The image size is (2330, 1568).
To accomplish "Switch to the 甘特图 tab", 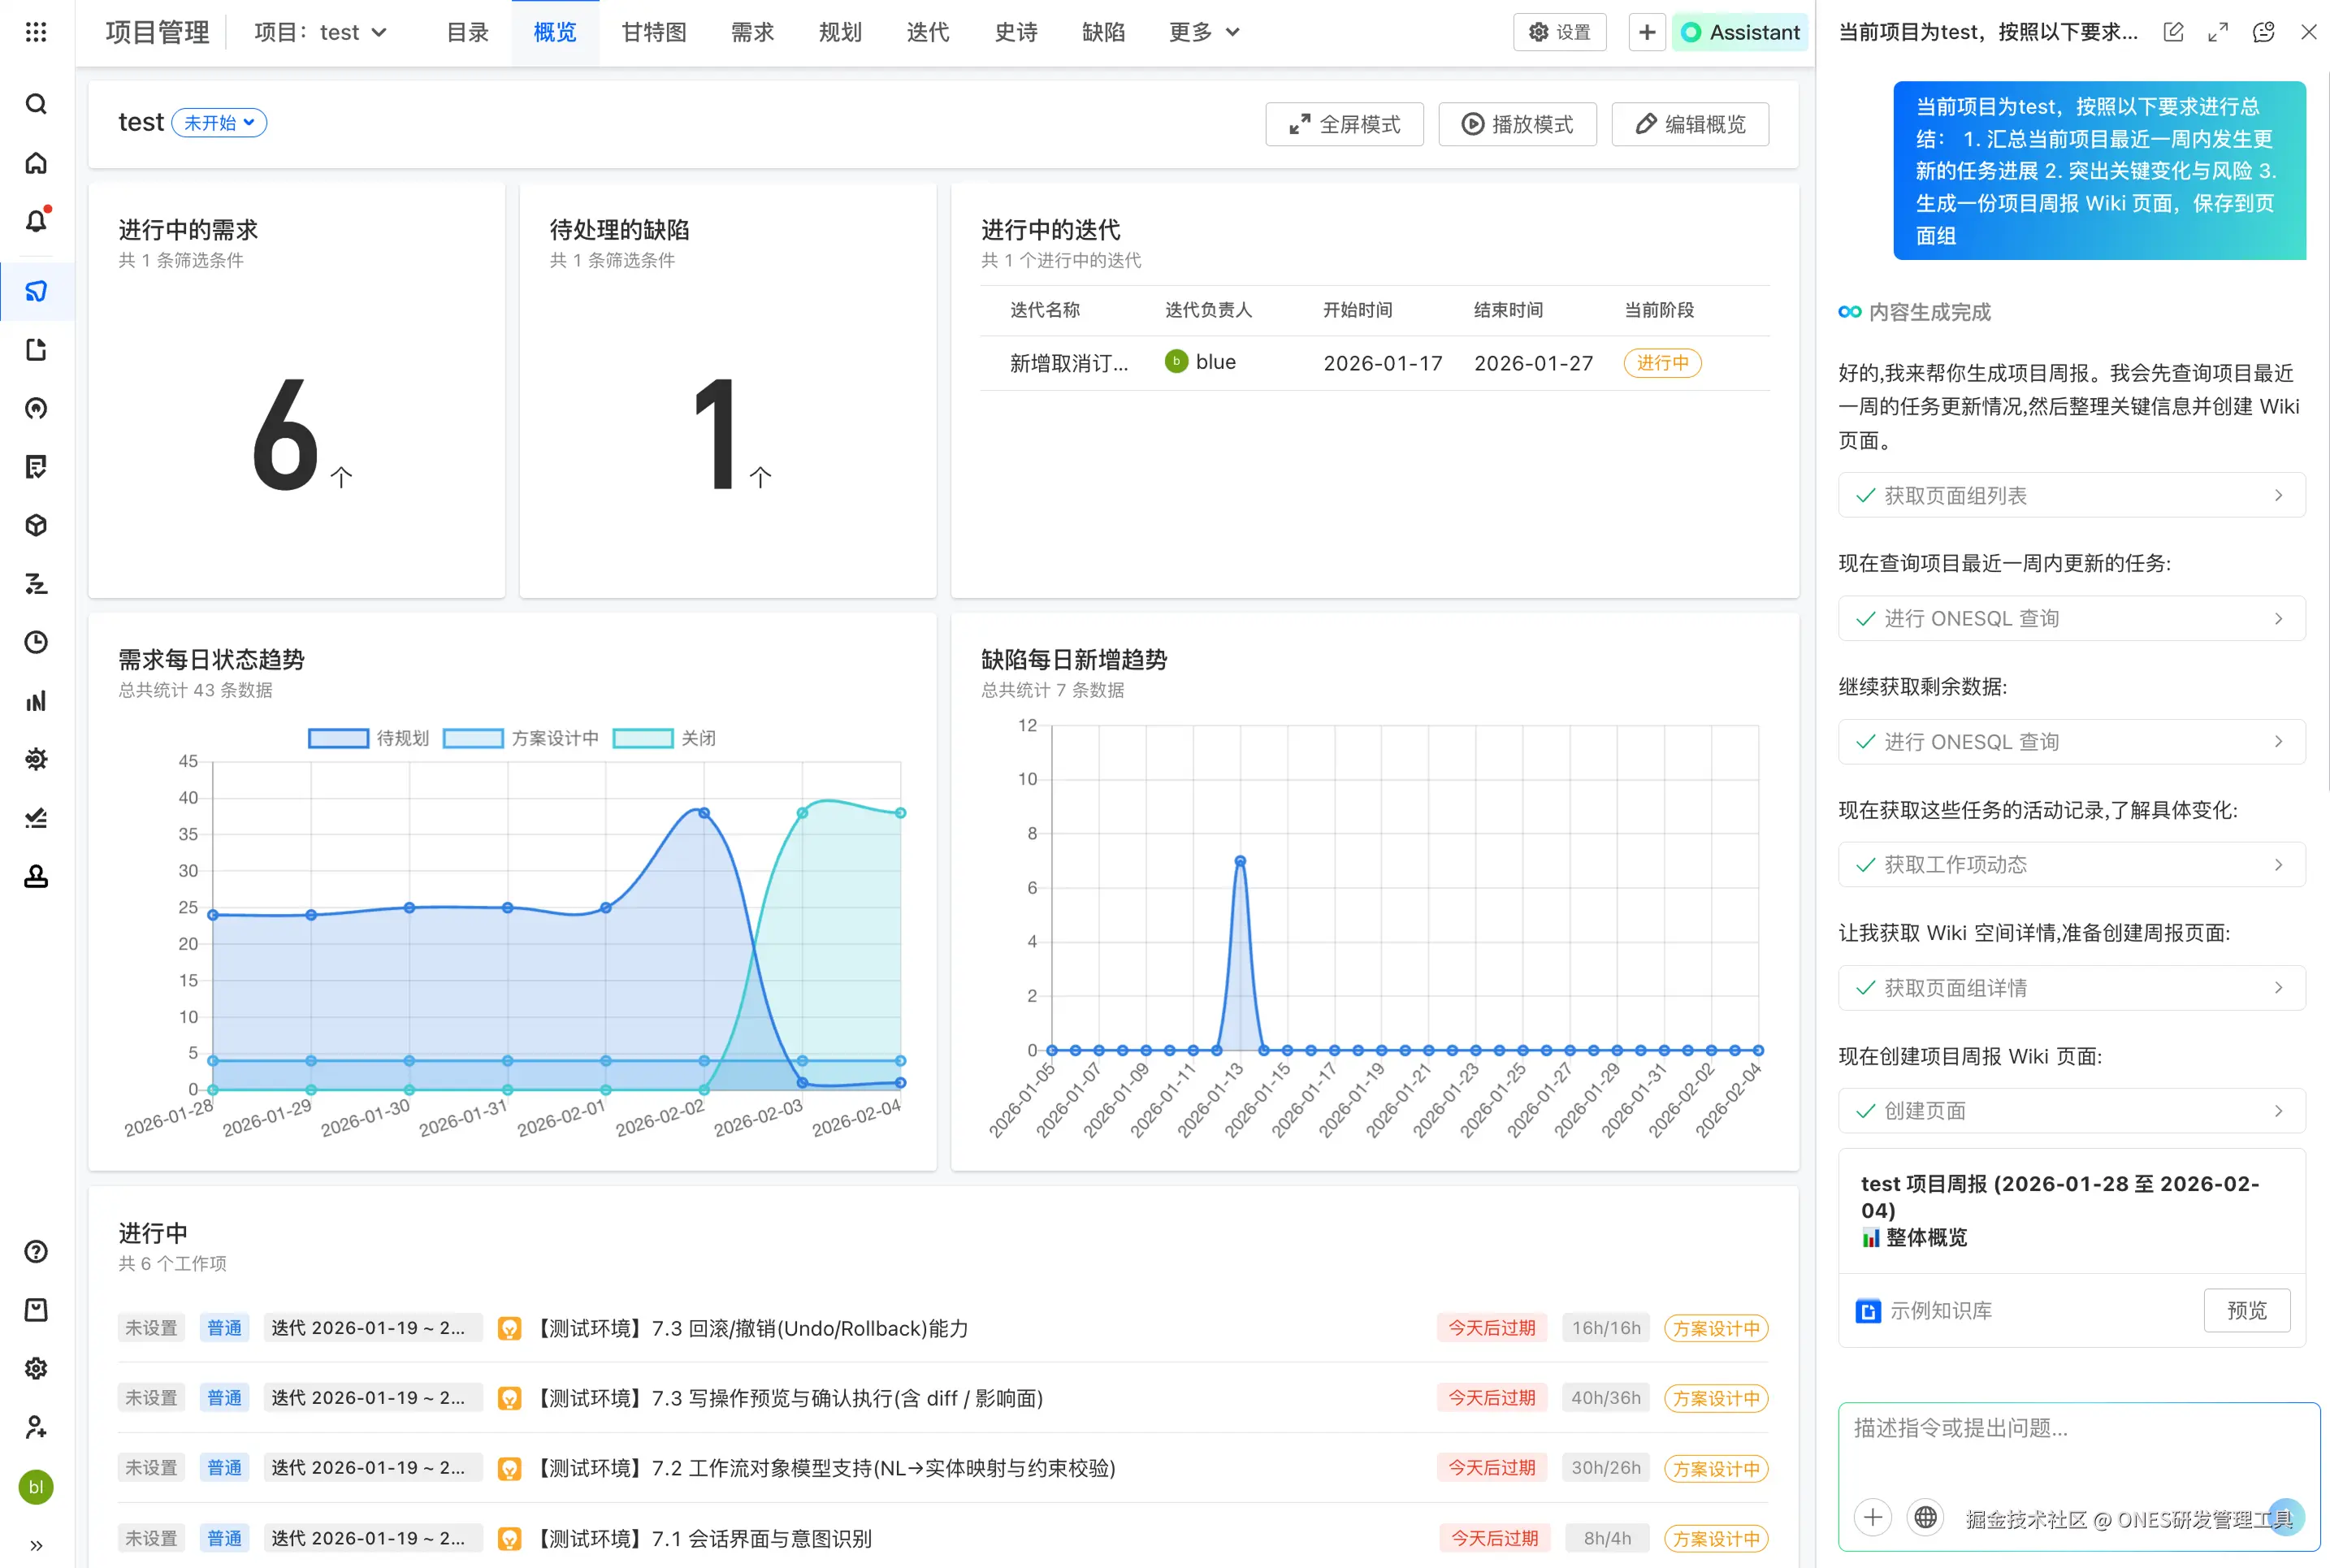I will (654, 32).
